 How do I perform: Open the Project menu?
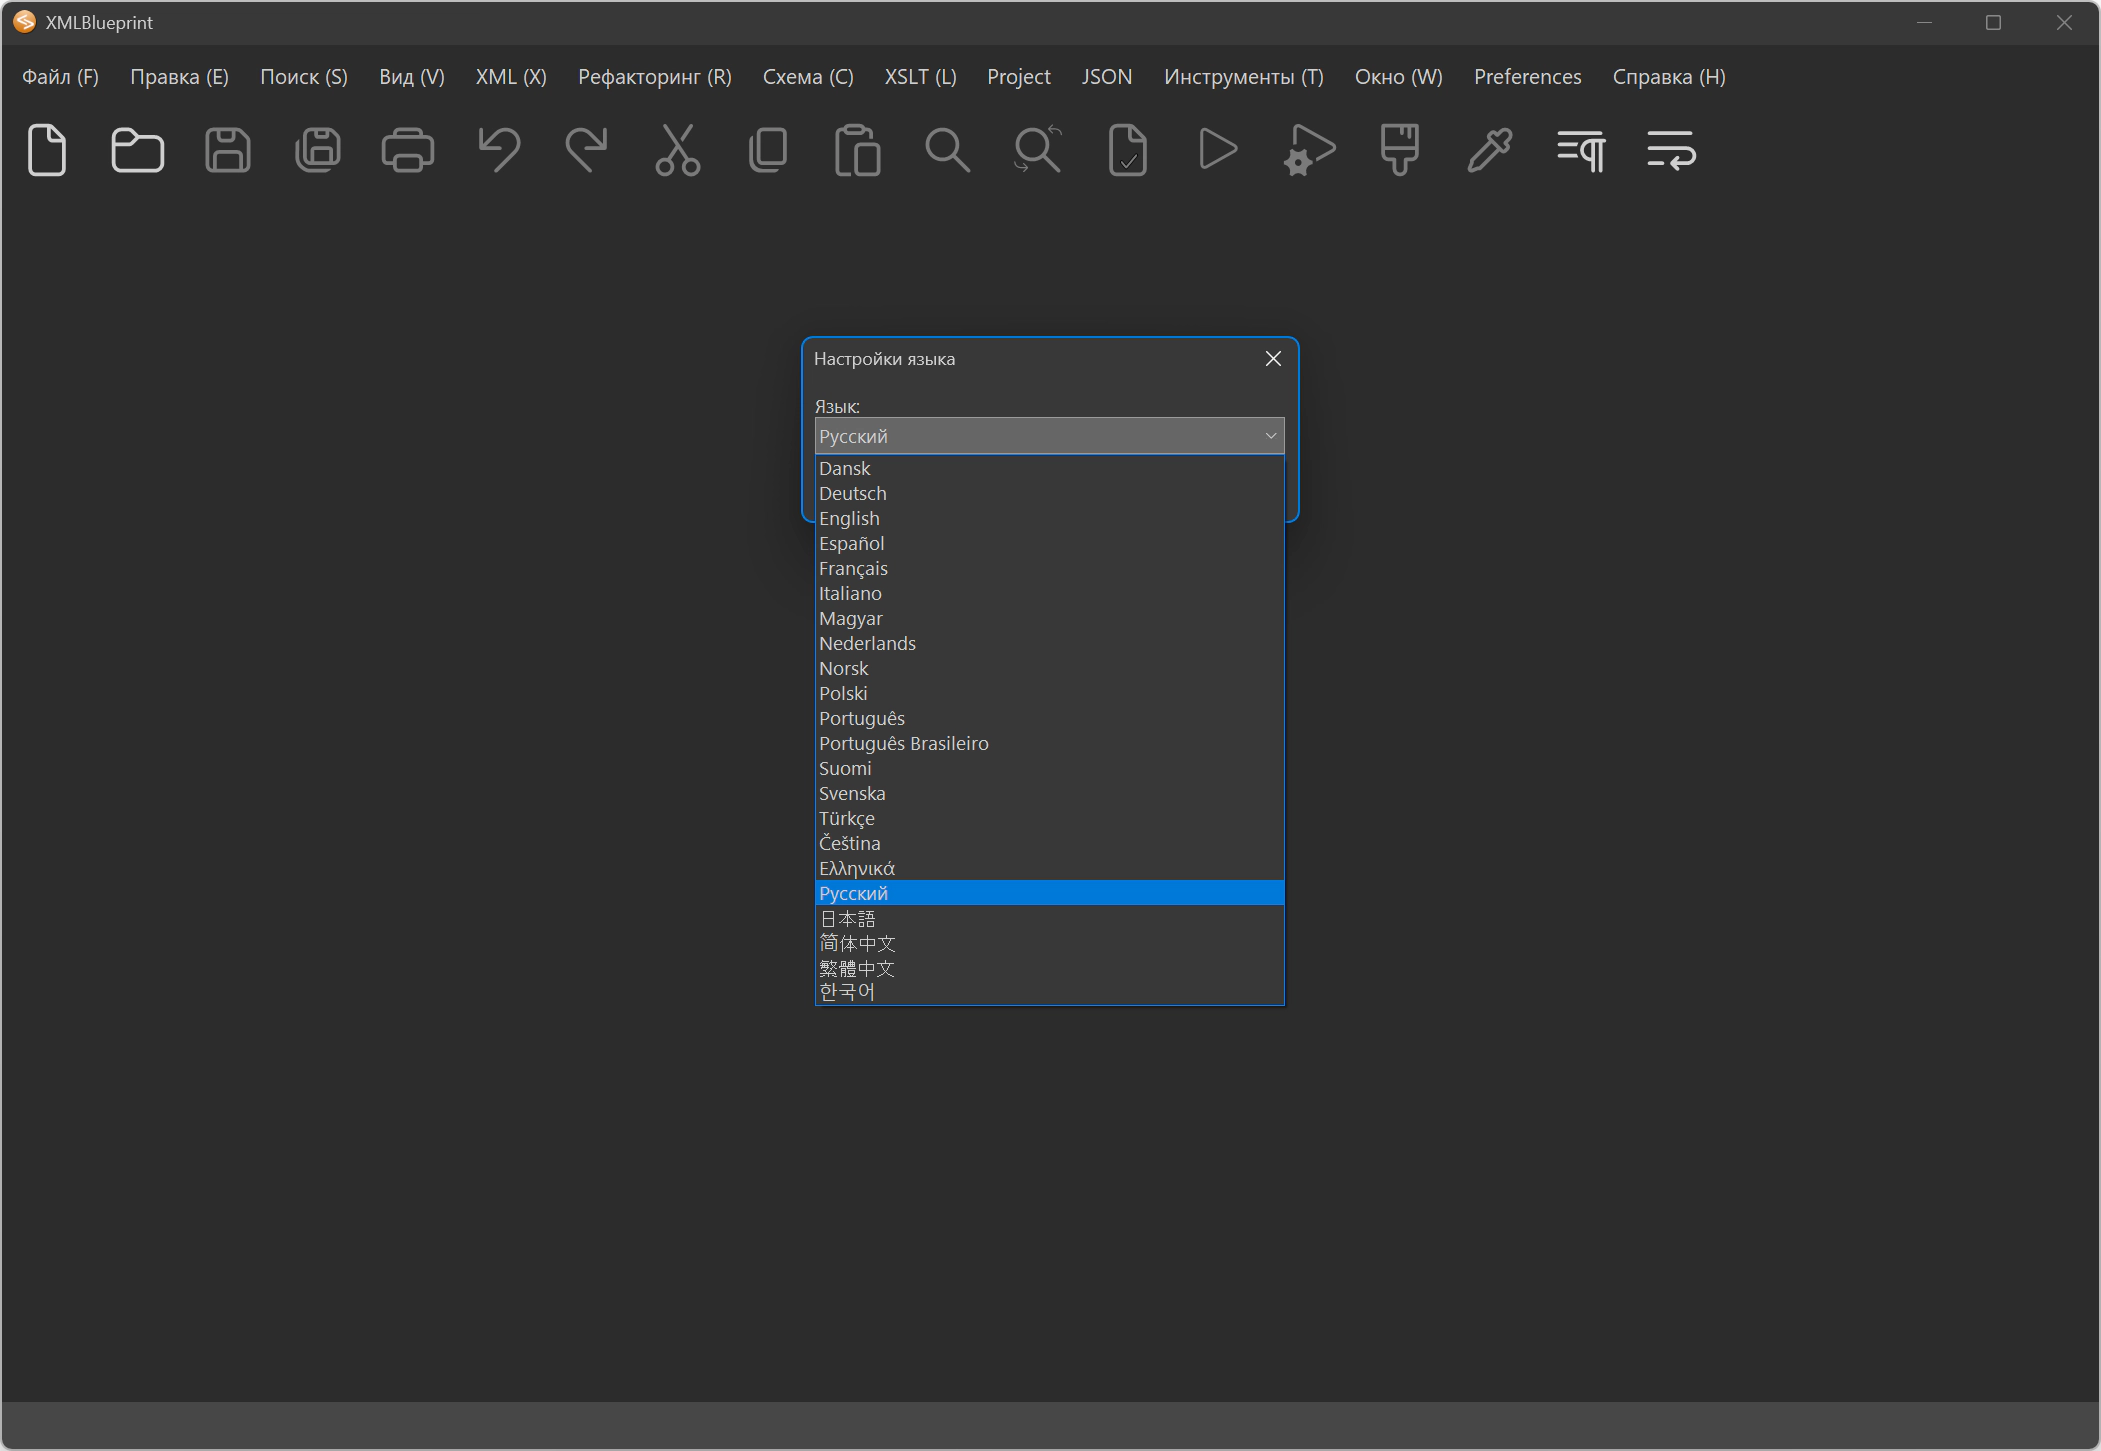tap(1019, 77)
